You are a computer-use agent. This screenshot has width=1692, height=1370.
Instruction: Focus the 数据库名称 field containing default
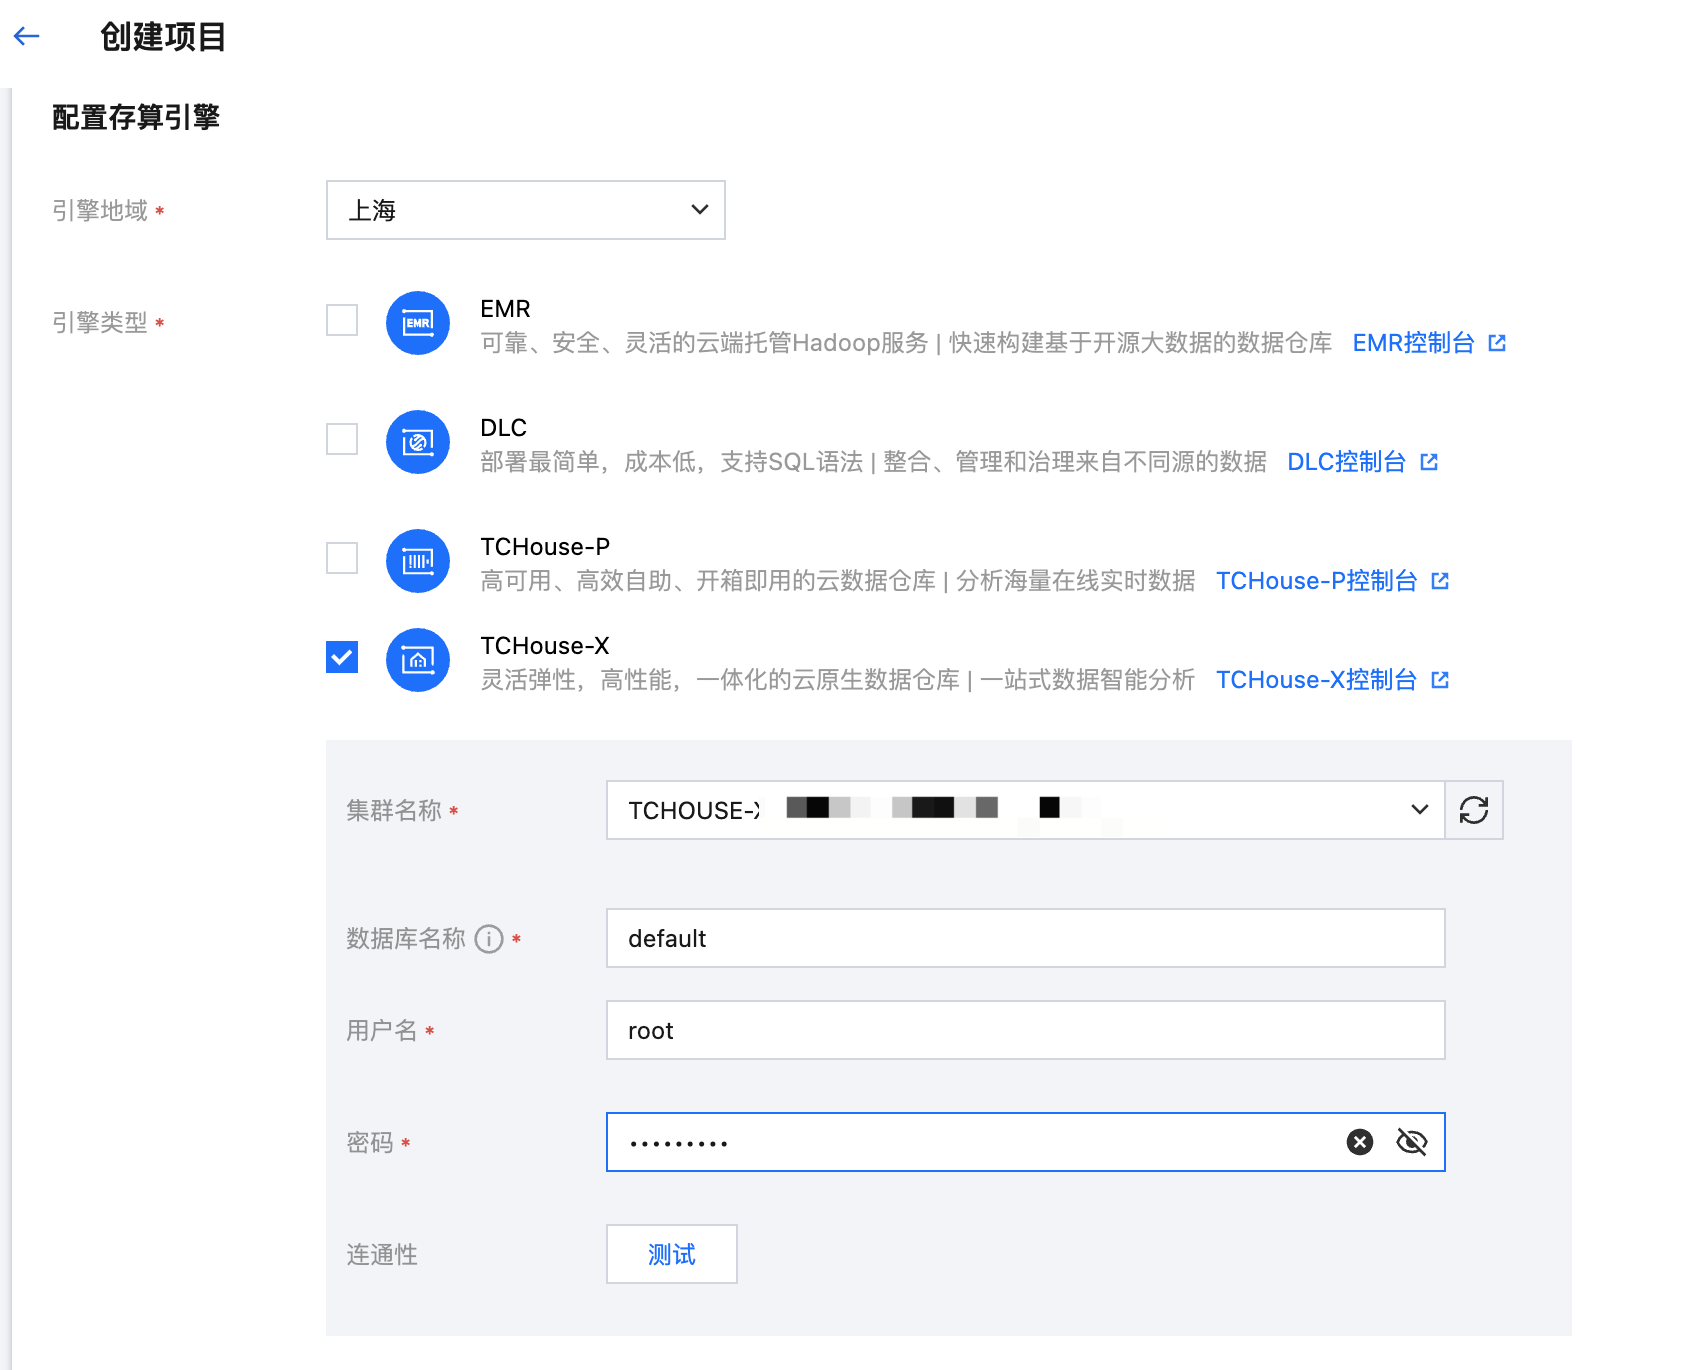click(1026, 938)
